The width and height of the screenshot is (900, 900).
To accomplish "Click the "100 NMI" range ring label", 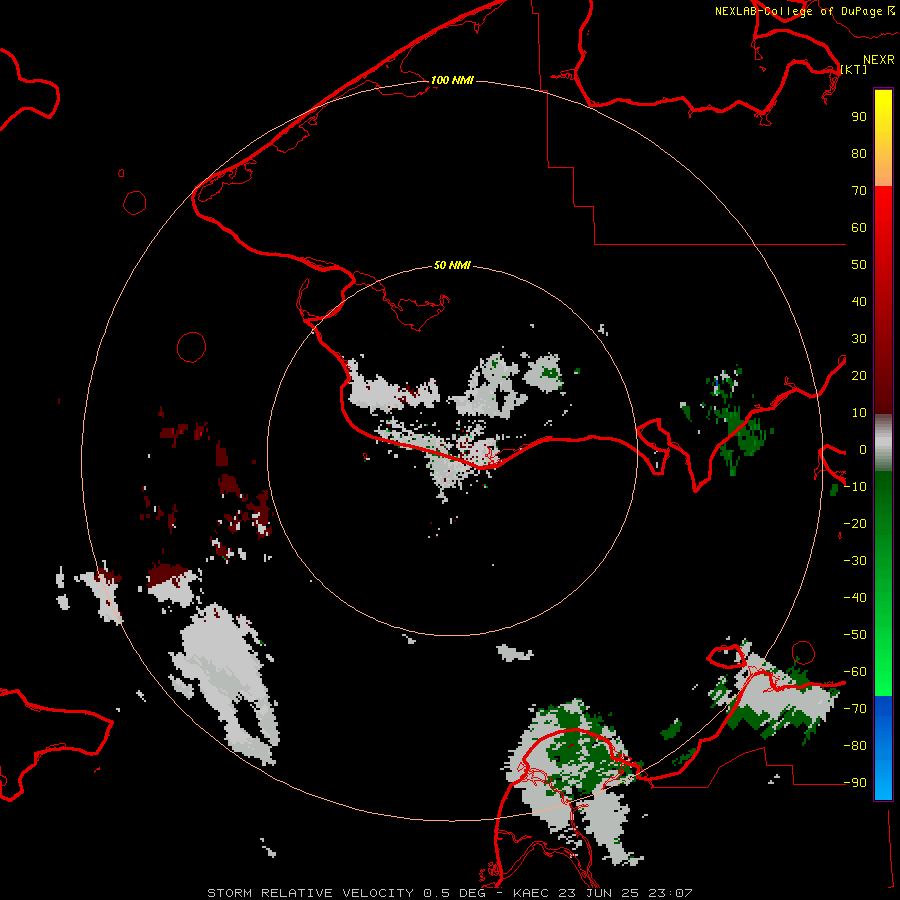I will click(452, 80).
